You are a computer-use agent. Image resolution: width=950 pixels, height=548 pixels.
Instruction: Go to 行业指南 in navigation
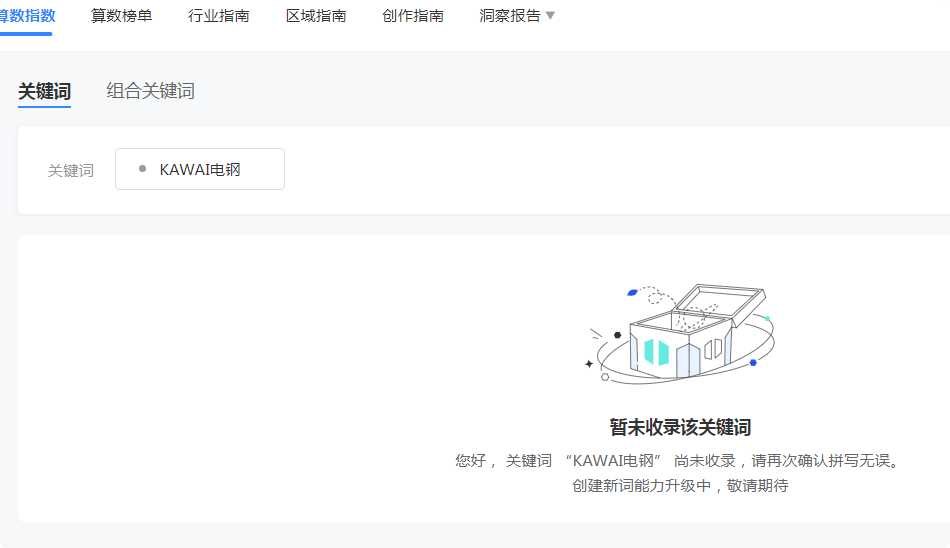tap(218, 16)
